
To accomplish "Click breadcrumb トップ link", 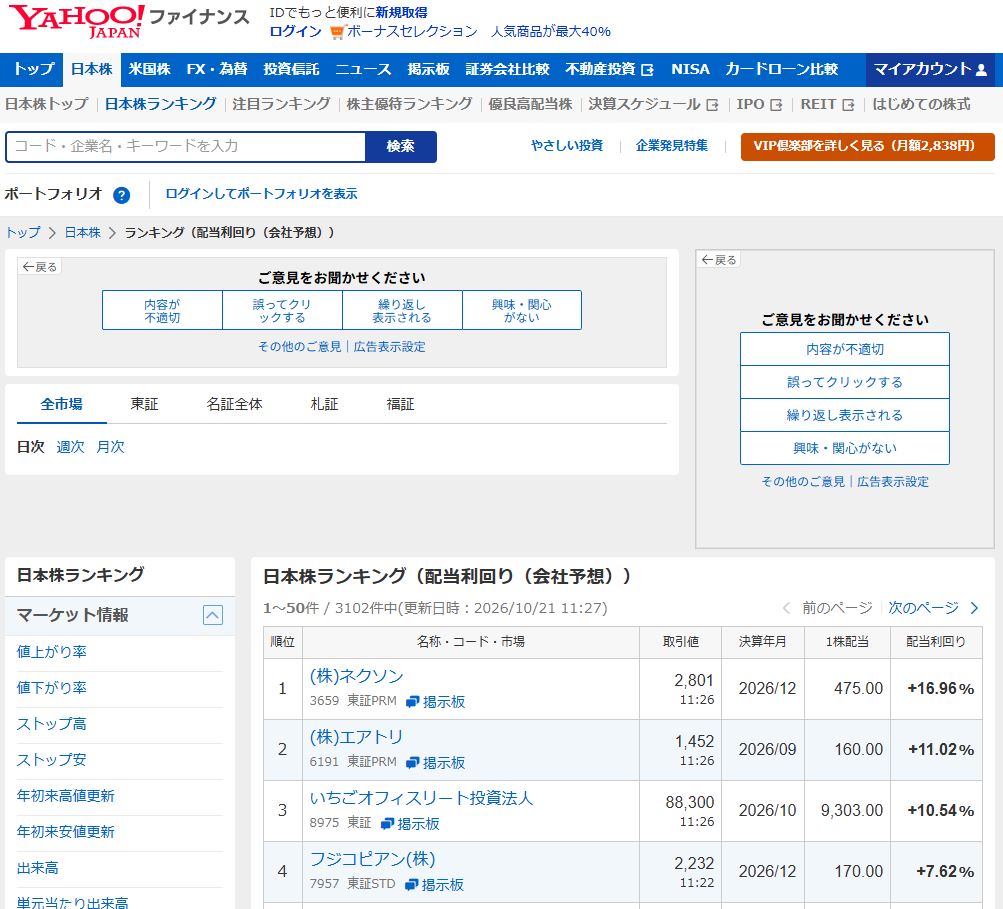I will pos(23,233).
